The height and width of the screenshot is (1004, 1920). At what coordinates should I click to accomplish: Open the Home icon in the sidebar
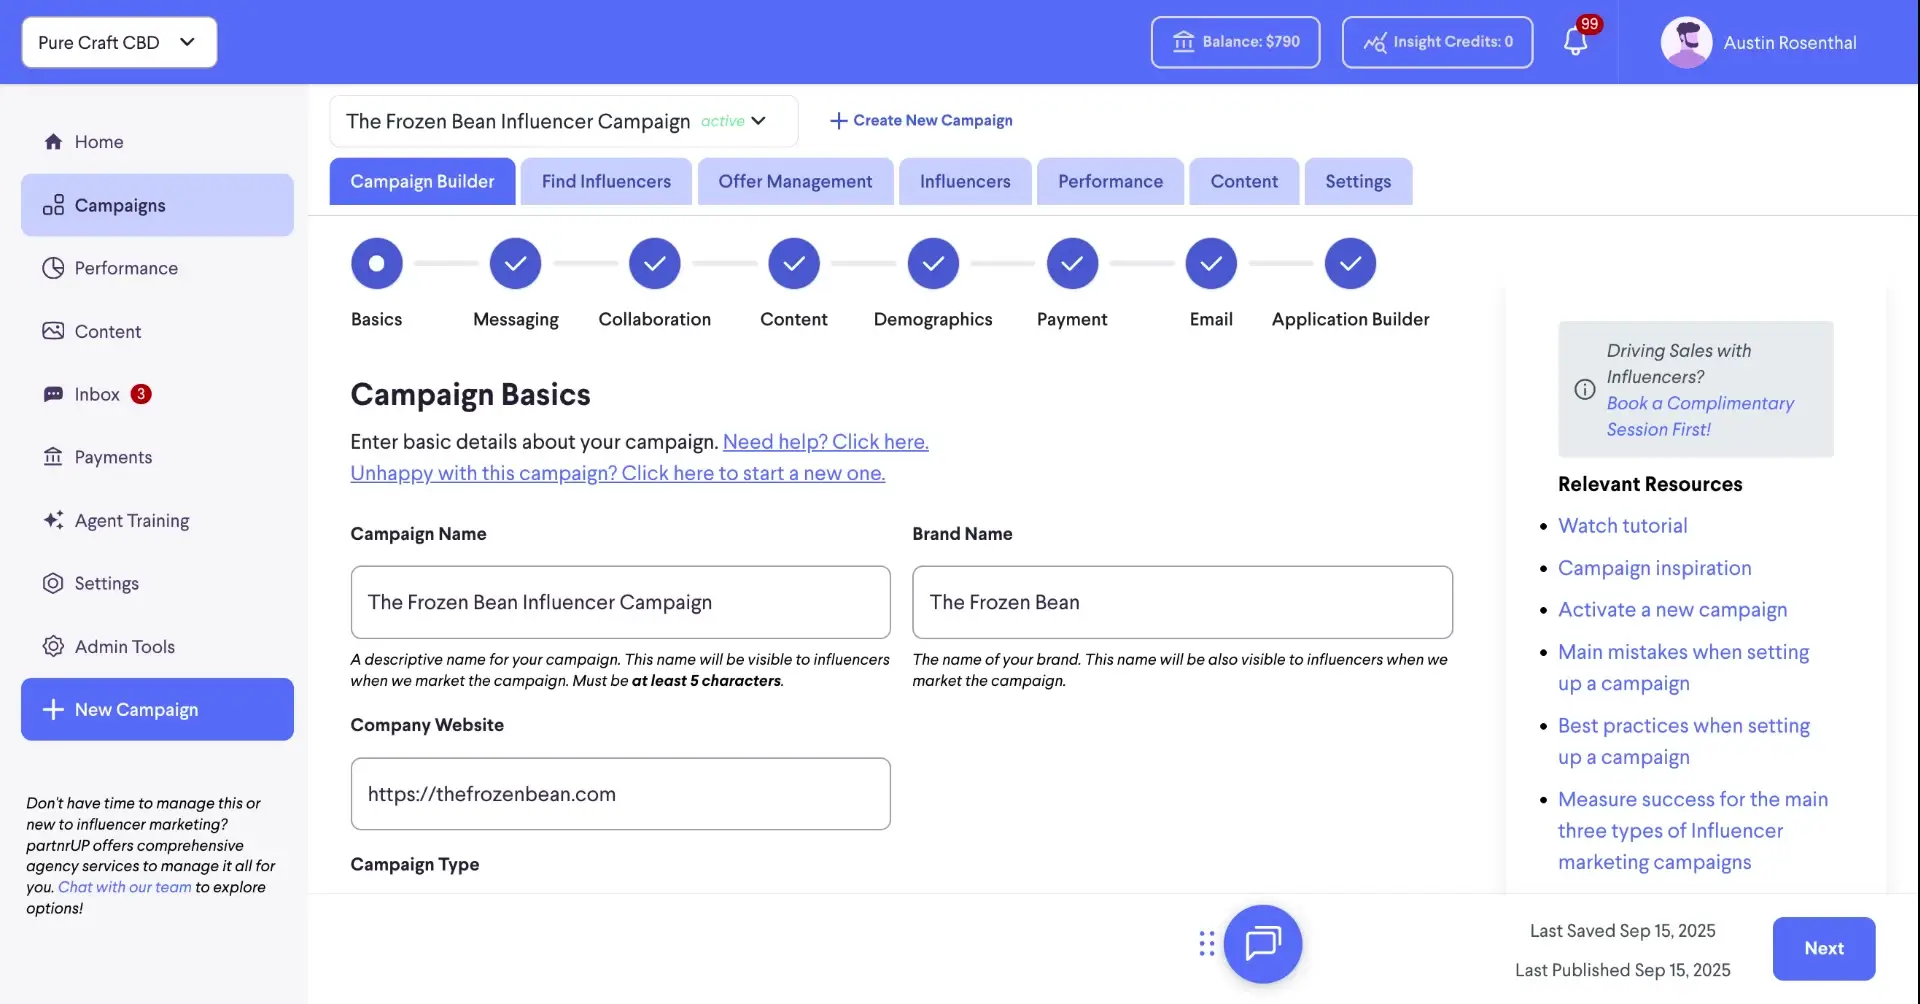coord(53,141)
